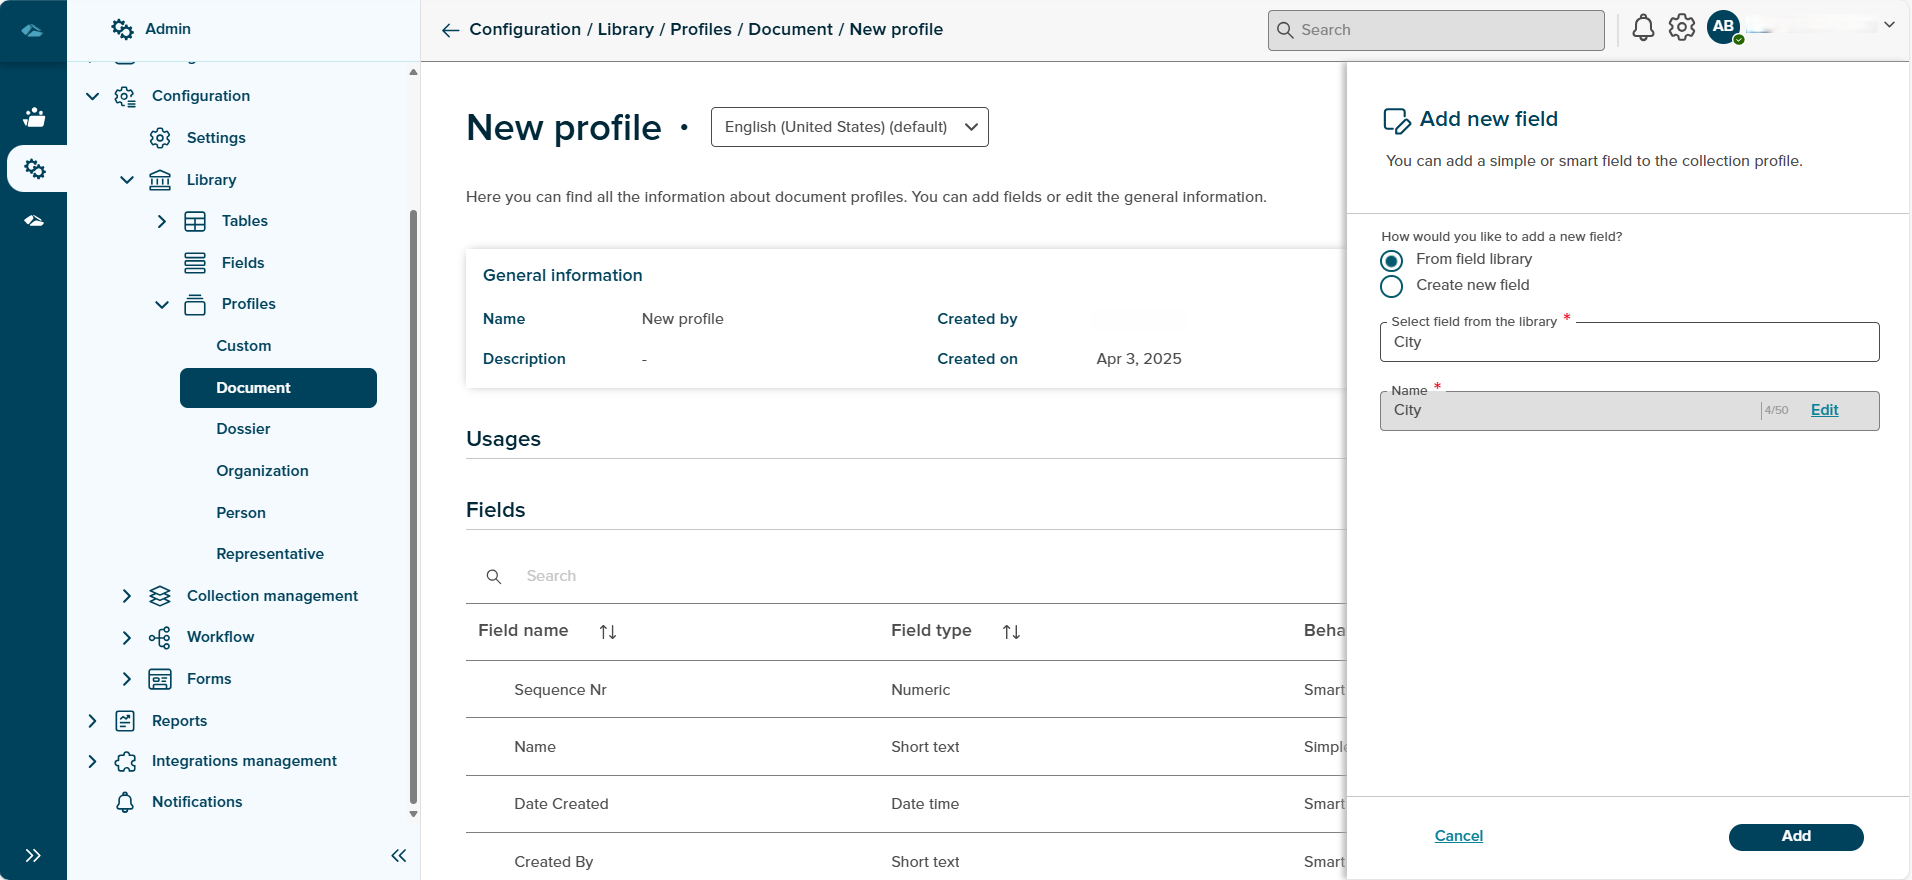Click the AB user avatar

1723,27
